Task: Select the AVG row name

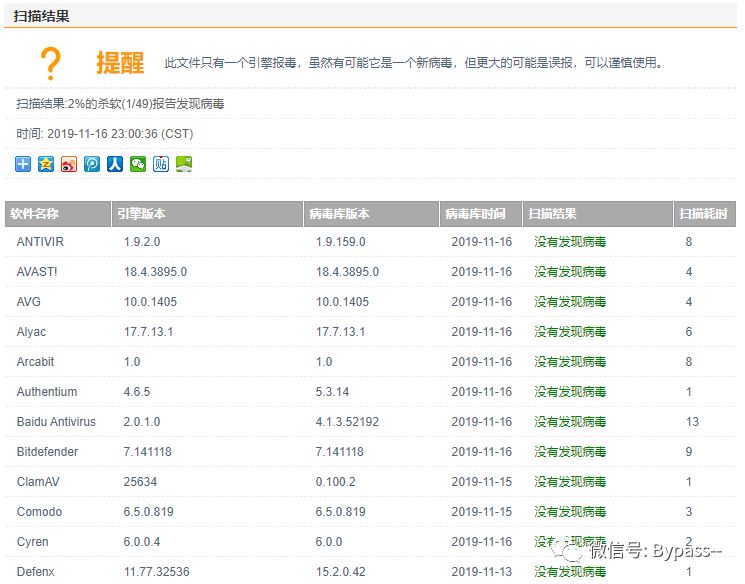Action: [x=29, y=302]
